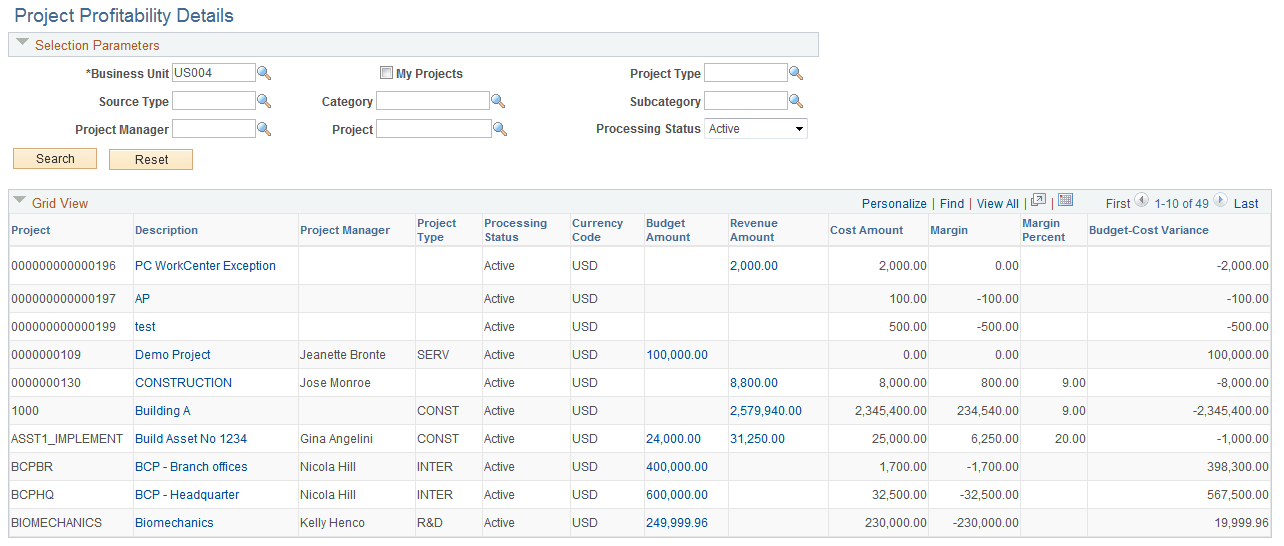Click the 2,579,940.00 revenue amount link
Viewport: 1284px width, 546px height.
(x=766, y=411)
